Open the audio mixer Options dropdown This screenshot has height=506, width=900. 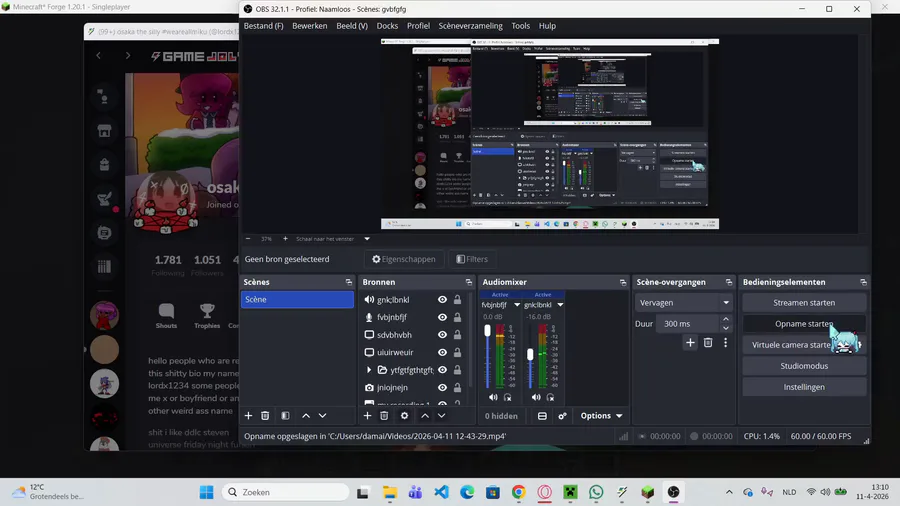pyautogui.click(x=601, y=416)
